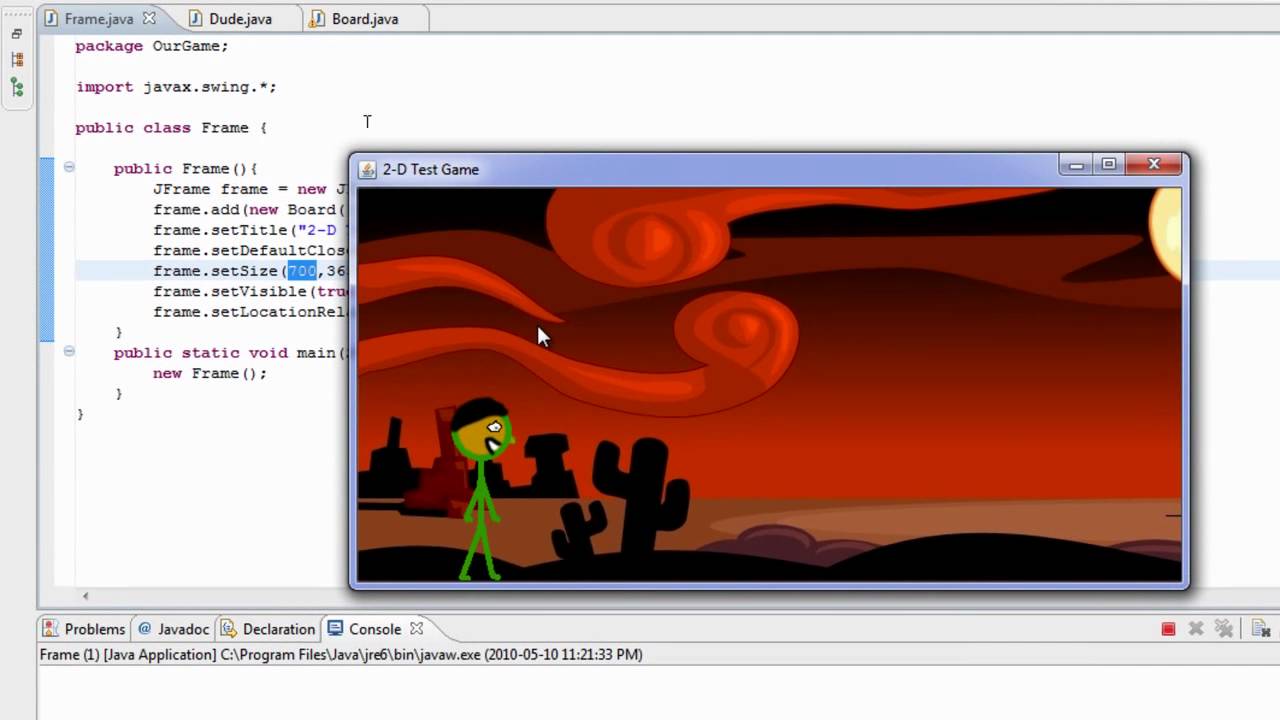Switch to the Board.java editor tab
The width and height of the screenshot is (1280, 720).
365,19
